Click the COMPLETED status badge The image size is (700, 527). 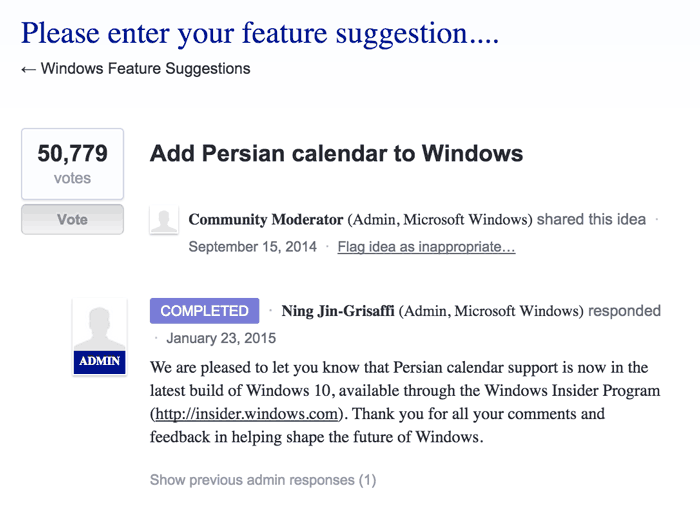(204, 310)
